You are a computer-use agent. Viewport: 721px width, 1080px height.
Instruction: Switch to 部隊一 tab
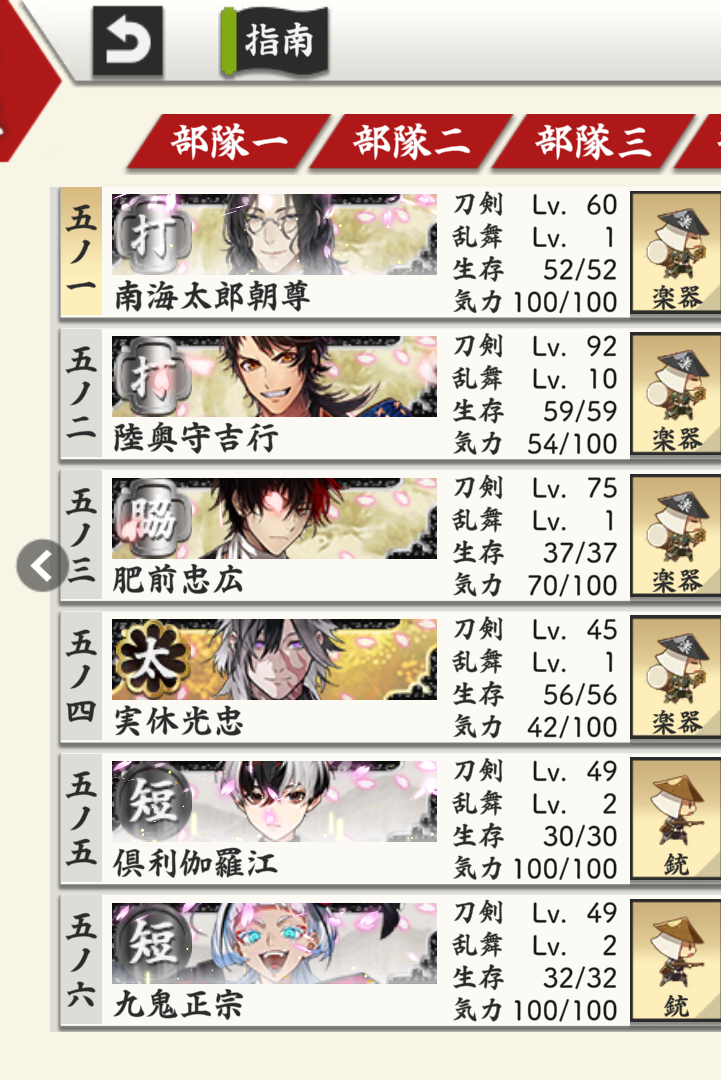pyautogui.click(x=229, y=141)
